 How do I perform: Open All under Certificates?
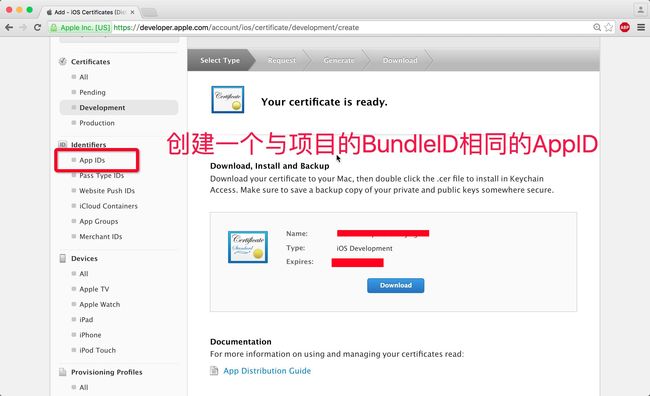coord(84,77)
